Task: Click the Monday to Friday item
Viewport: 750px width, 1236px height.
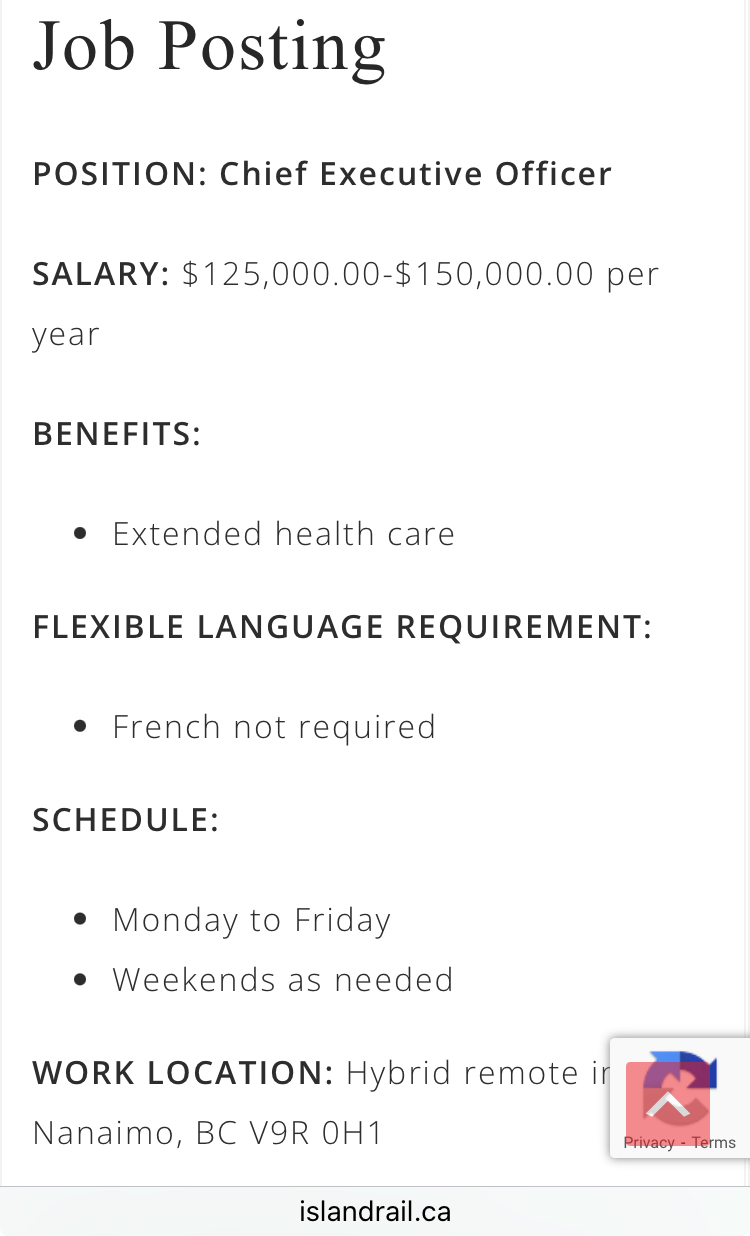Action: (x=251, y=920)
